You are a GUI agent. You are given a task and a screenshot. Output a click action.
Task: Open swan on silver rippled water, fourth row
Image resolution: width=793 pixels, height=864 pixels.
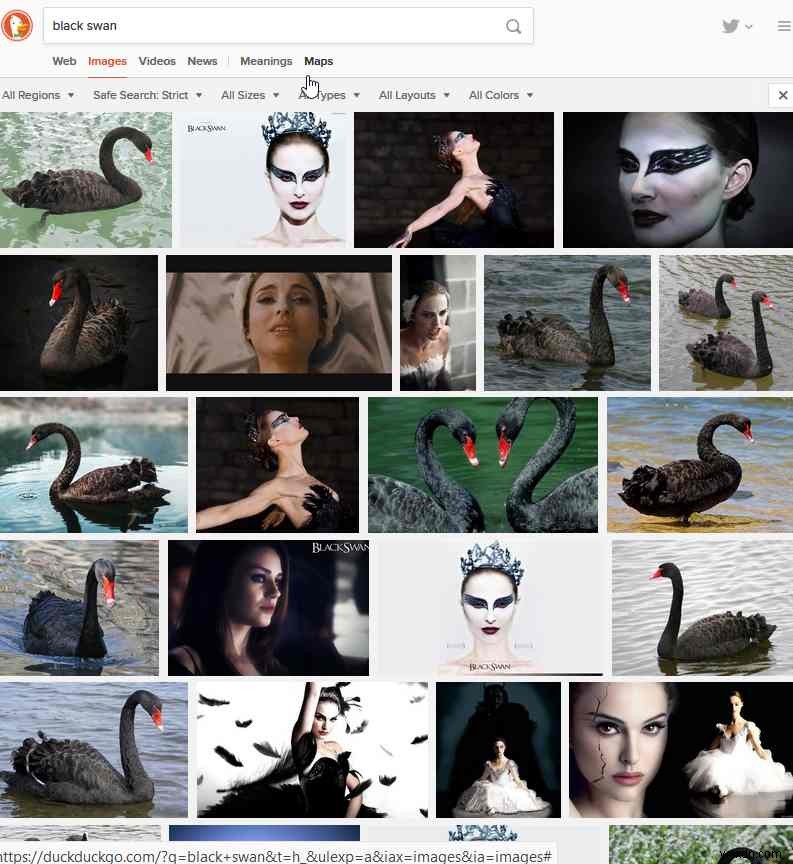[703, 607]
